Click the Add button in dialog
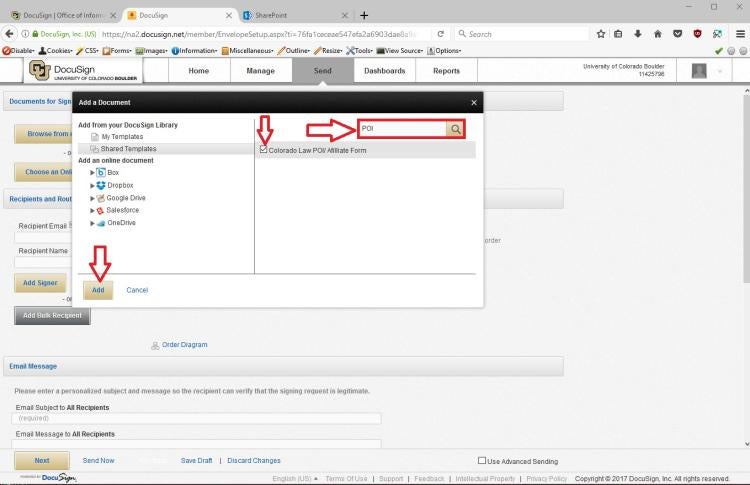 [x=98, y=290]
